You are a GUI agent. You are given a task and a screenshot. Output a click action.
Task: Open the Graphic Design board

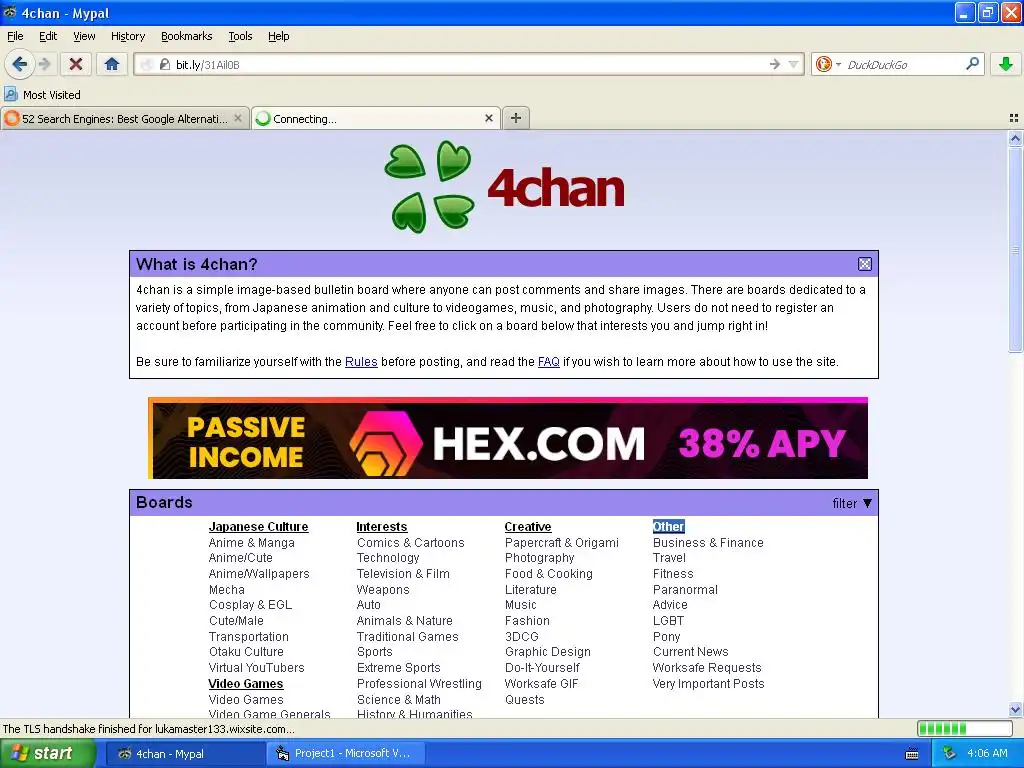[x=548, y=652]
